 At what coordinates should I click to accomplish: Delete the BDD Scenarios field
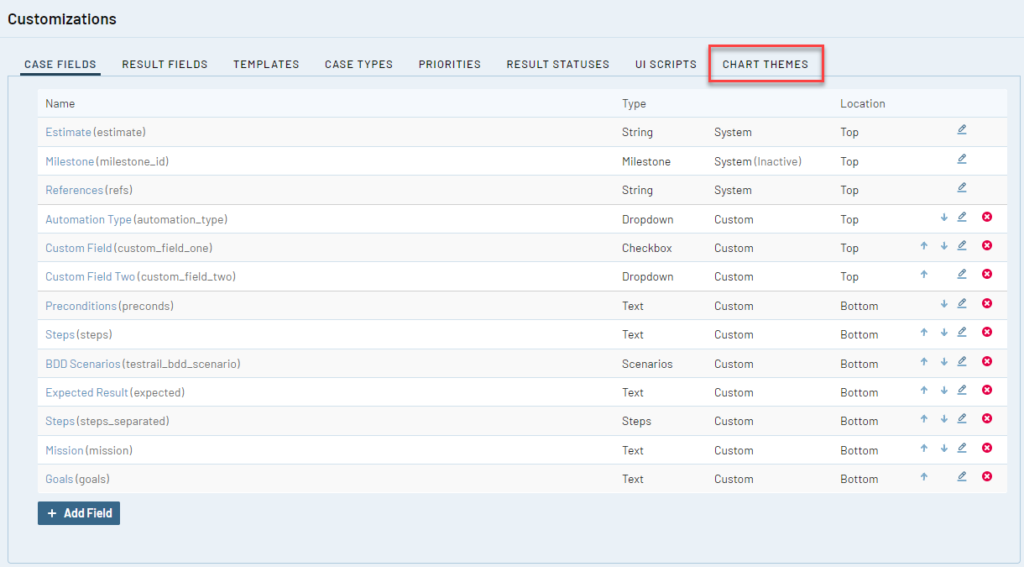pos(987,362)
